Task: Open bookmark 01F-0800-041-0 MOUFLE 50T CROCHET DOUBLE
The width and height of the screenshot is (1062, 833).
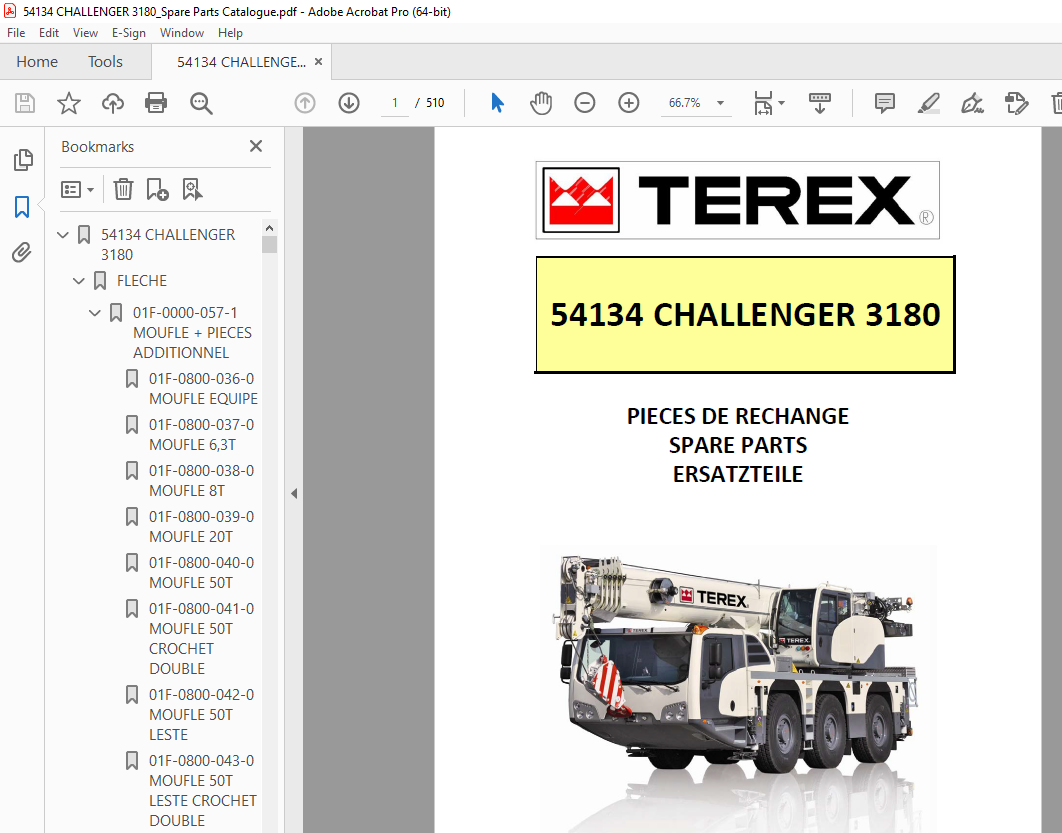Action: (x=201, y=639)
